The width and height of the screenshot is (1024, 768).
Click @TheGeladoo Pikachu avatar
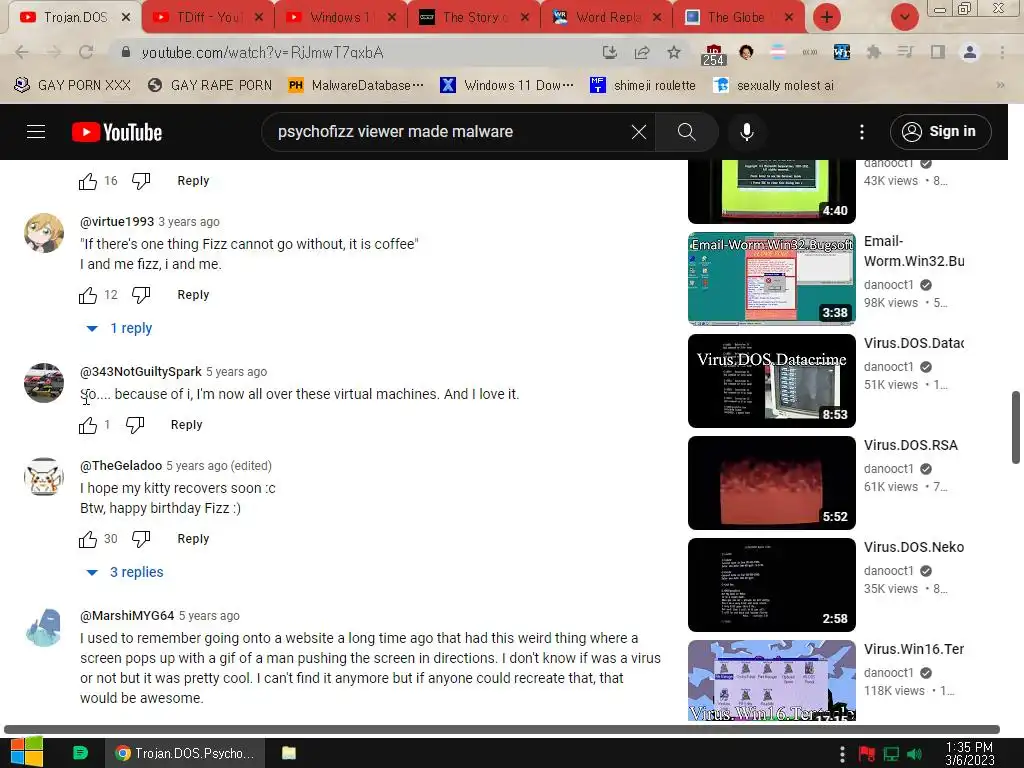point(44,477)
